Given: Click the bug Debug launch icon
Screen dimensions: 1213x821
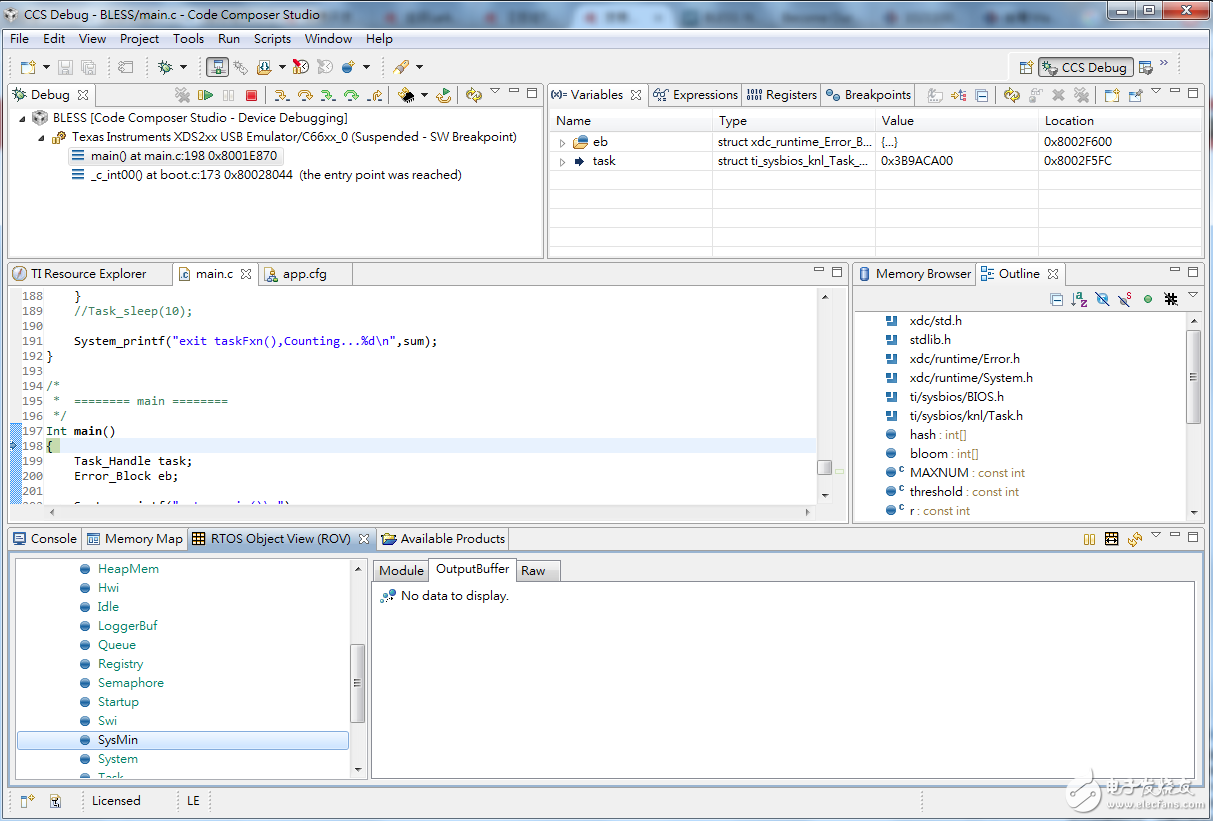Looking at the screenshot, I should coord(166,67).
